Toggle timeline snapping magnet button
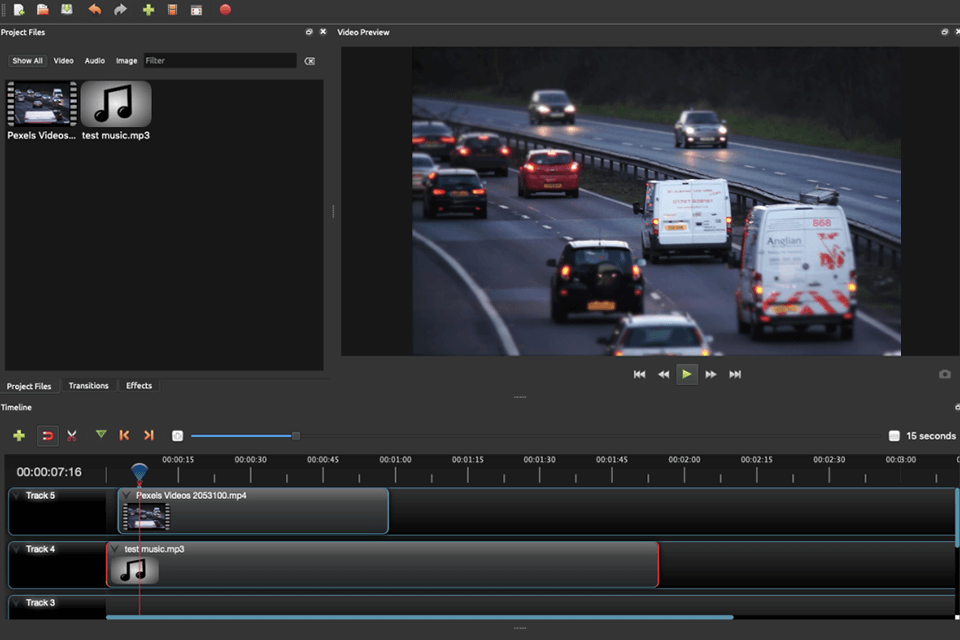This screenshot has width=960, height=640. [47, 436]
